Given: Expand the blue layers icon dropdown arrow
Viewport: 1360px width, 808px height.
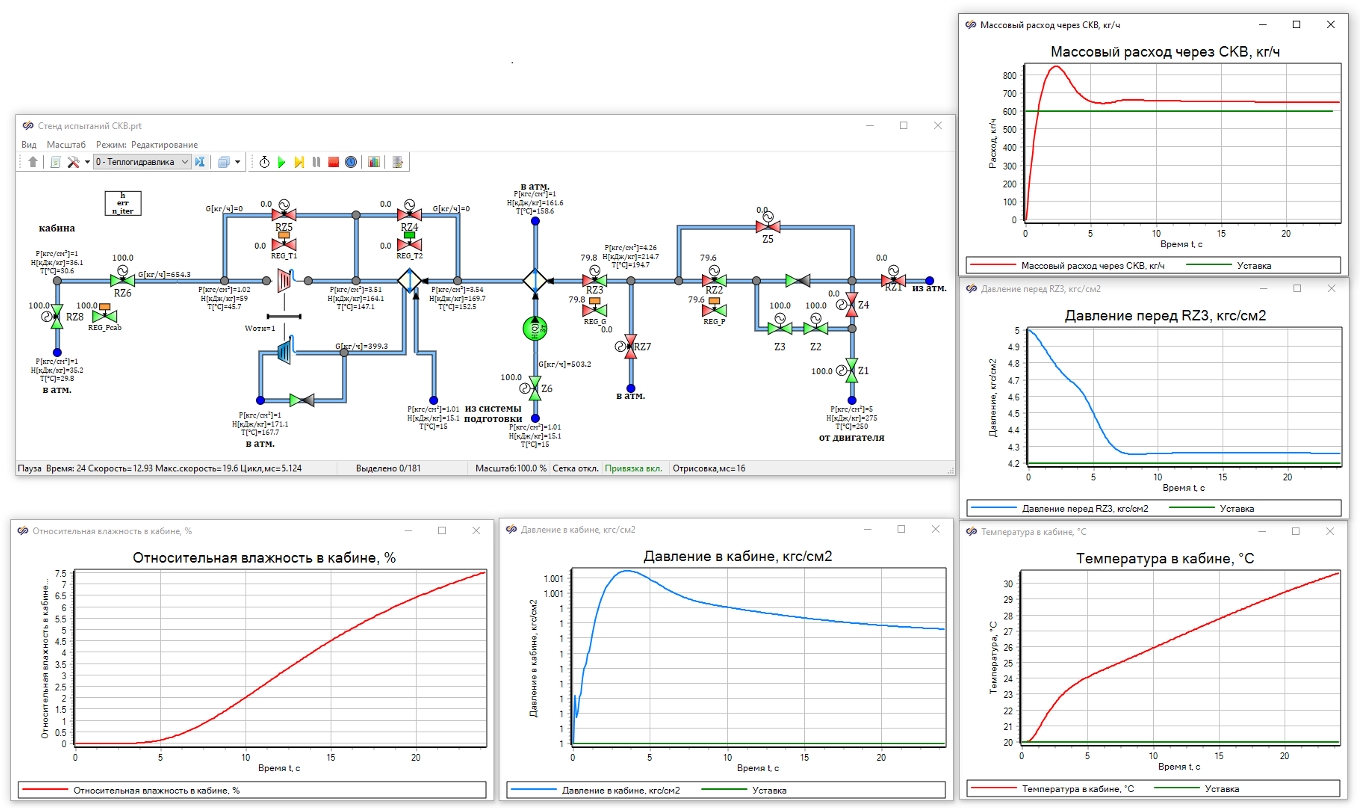Looking at the screenshot, I should point(237,162).
